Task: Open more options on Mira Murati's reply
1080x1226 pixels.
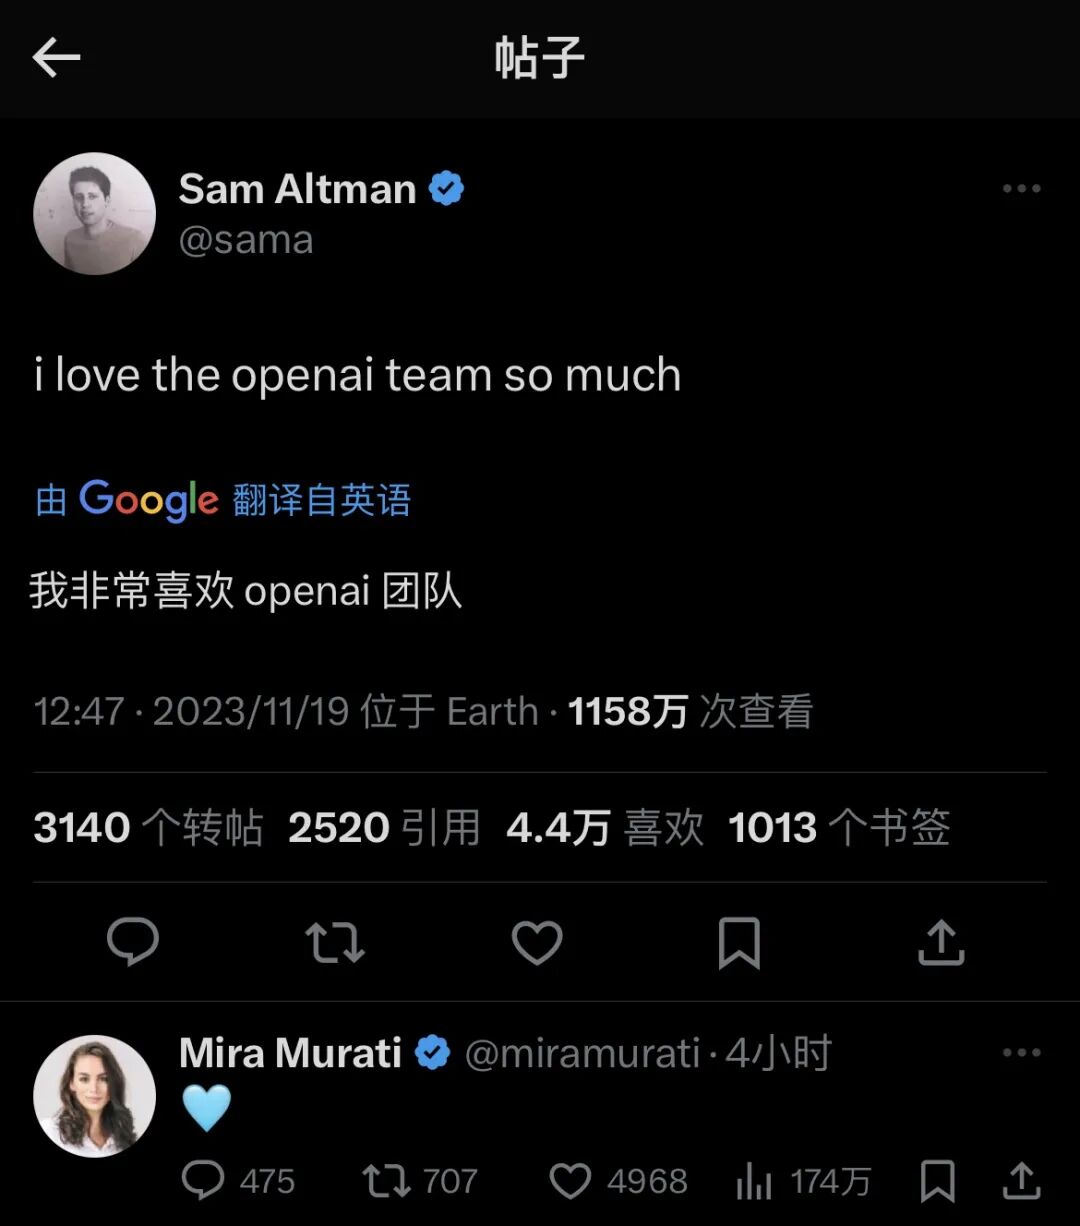Action: [x=1021, y=1053]
